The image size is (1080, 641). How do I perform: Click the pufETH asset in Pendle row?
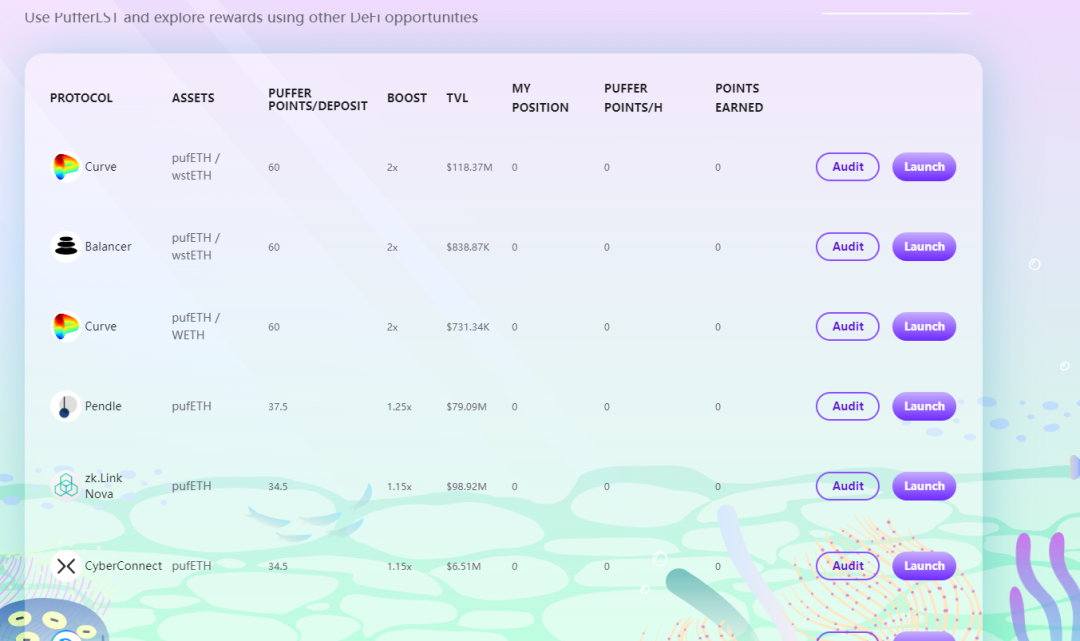(x=191, y=406)
